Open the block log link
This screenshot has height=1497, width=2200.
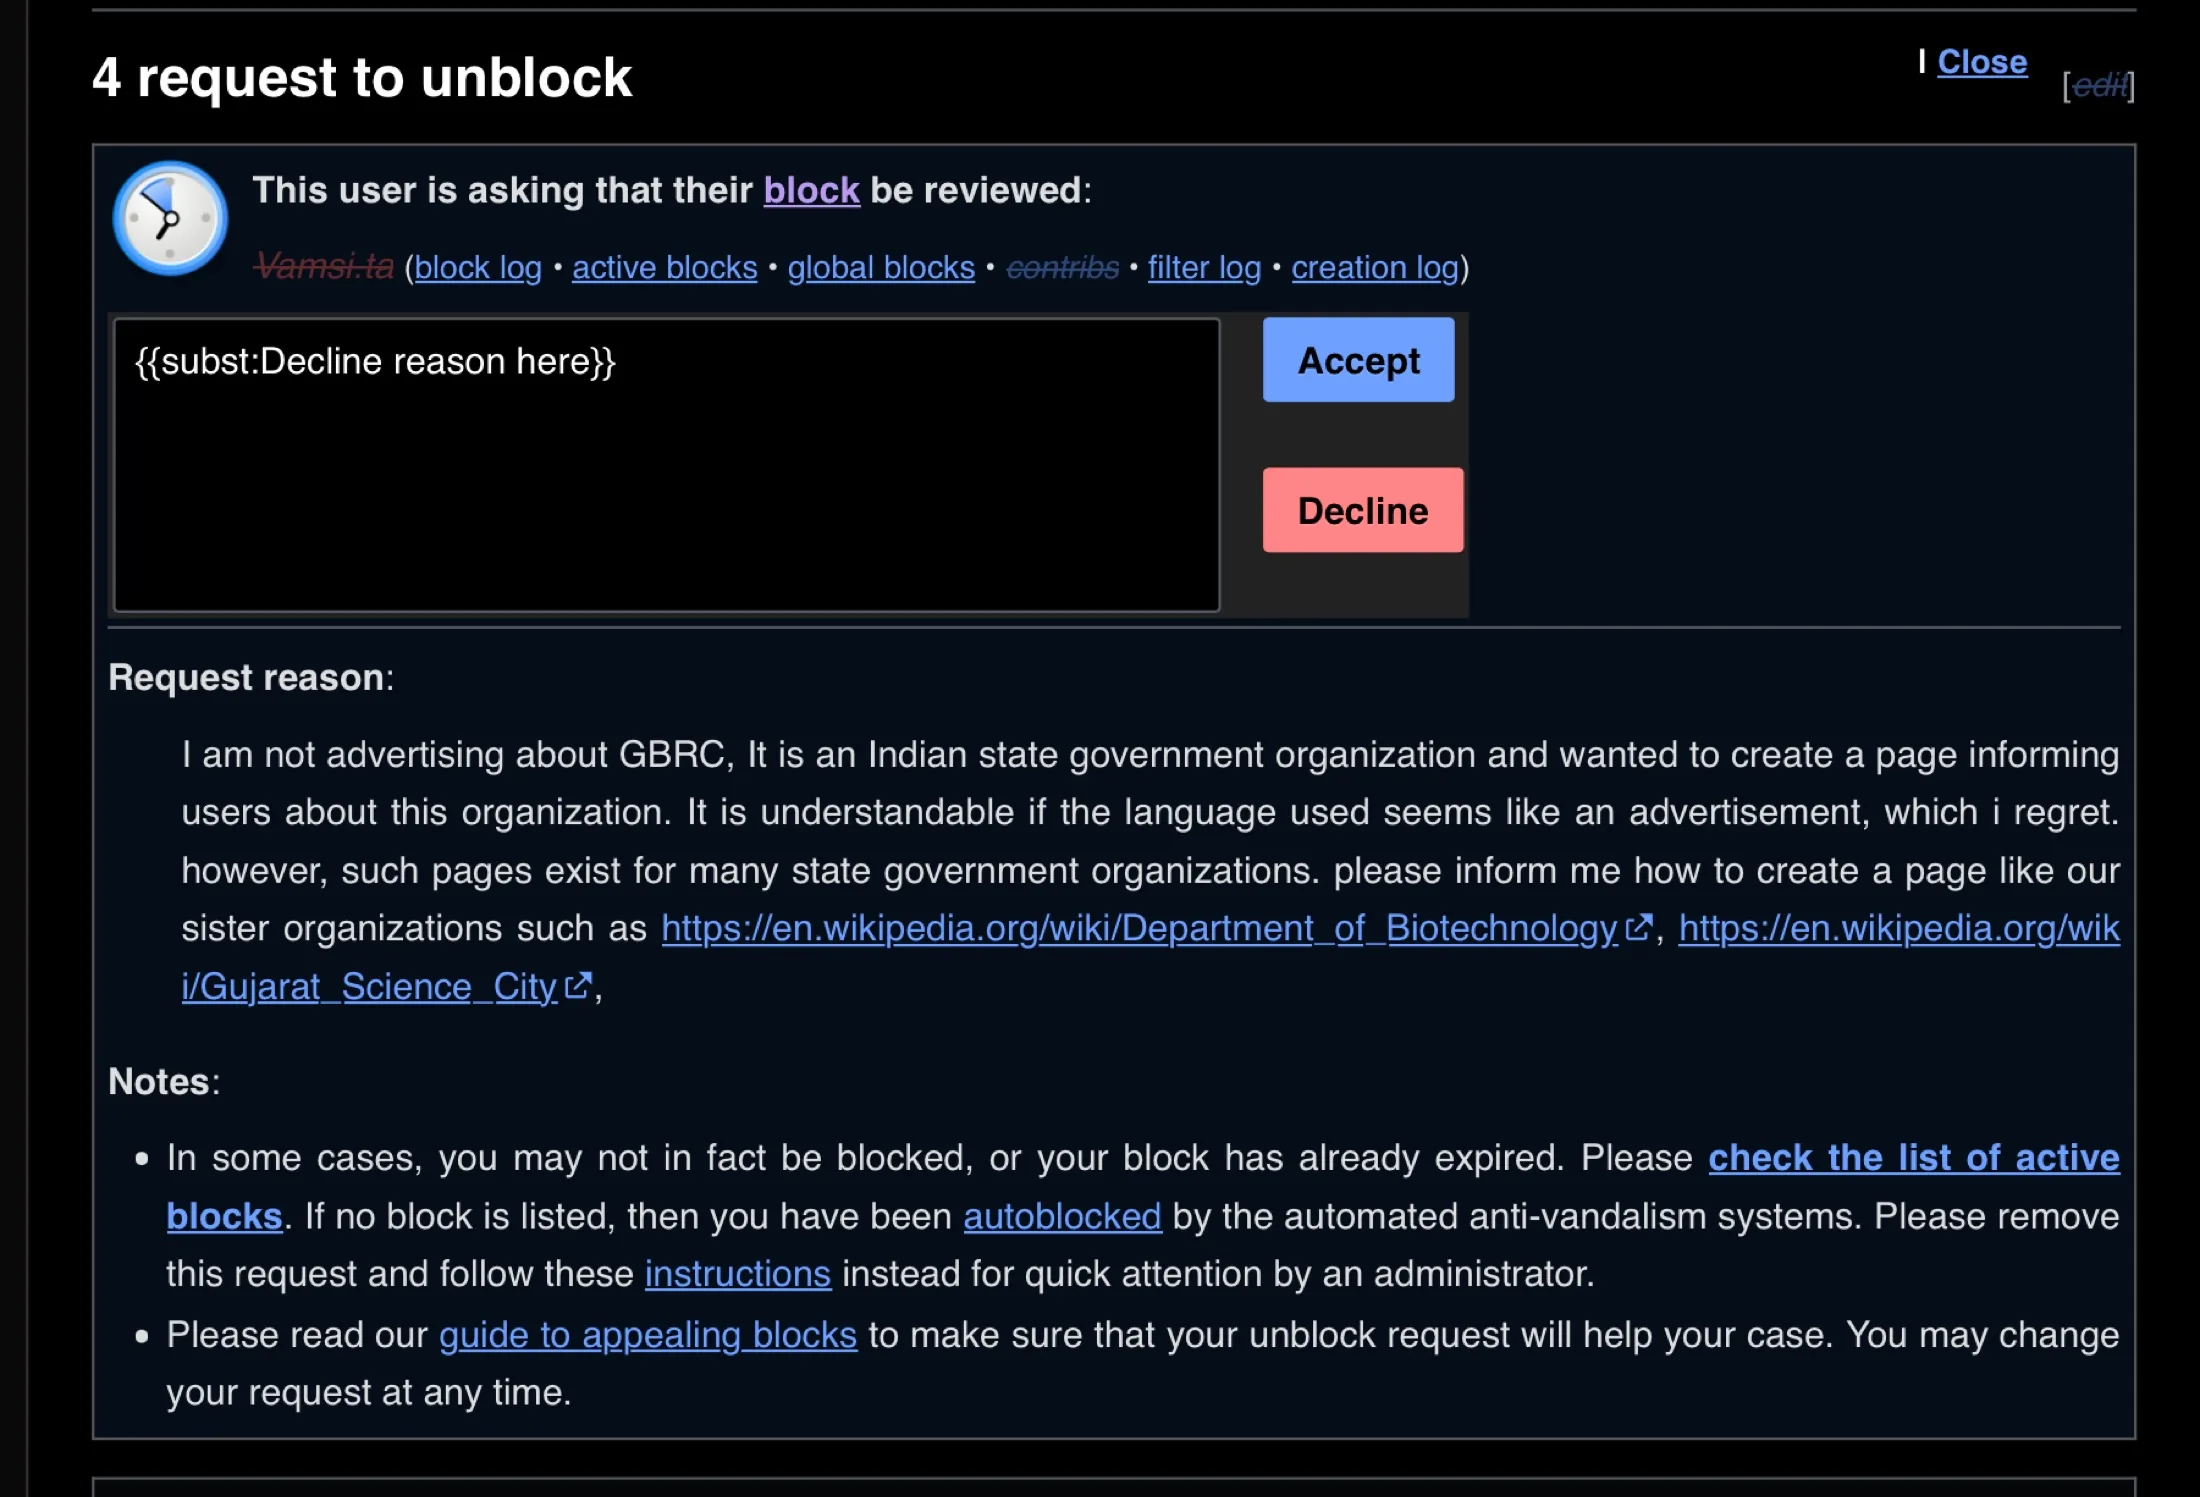click(x=477, y=267)
